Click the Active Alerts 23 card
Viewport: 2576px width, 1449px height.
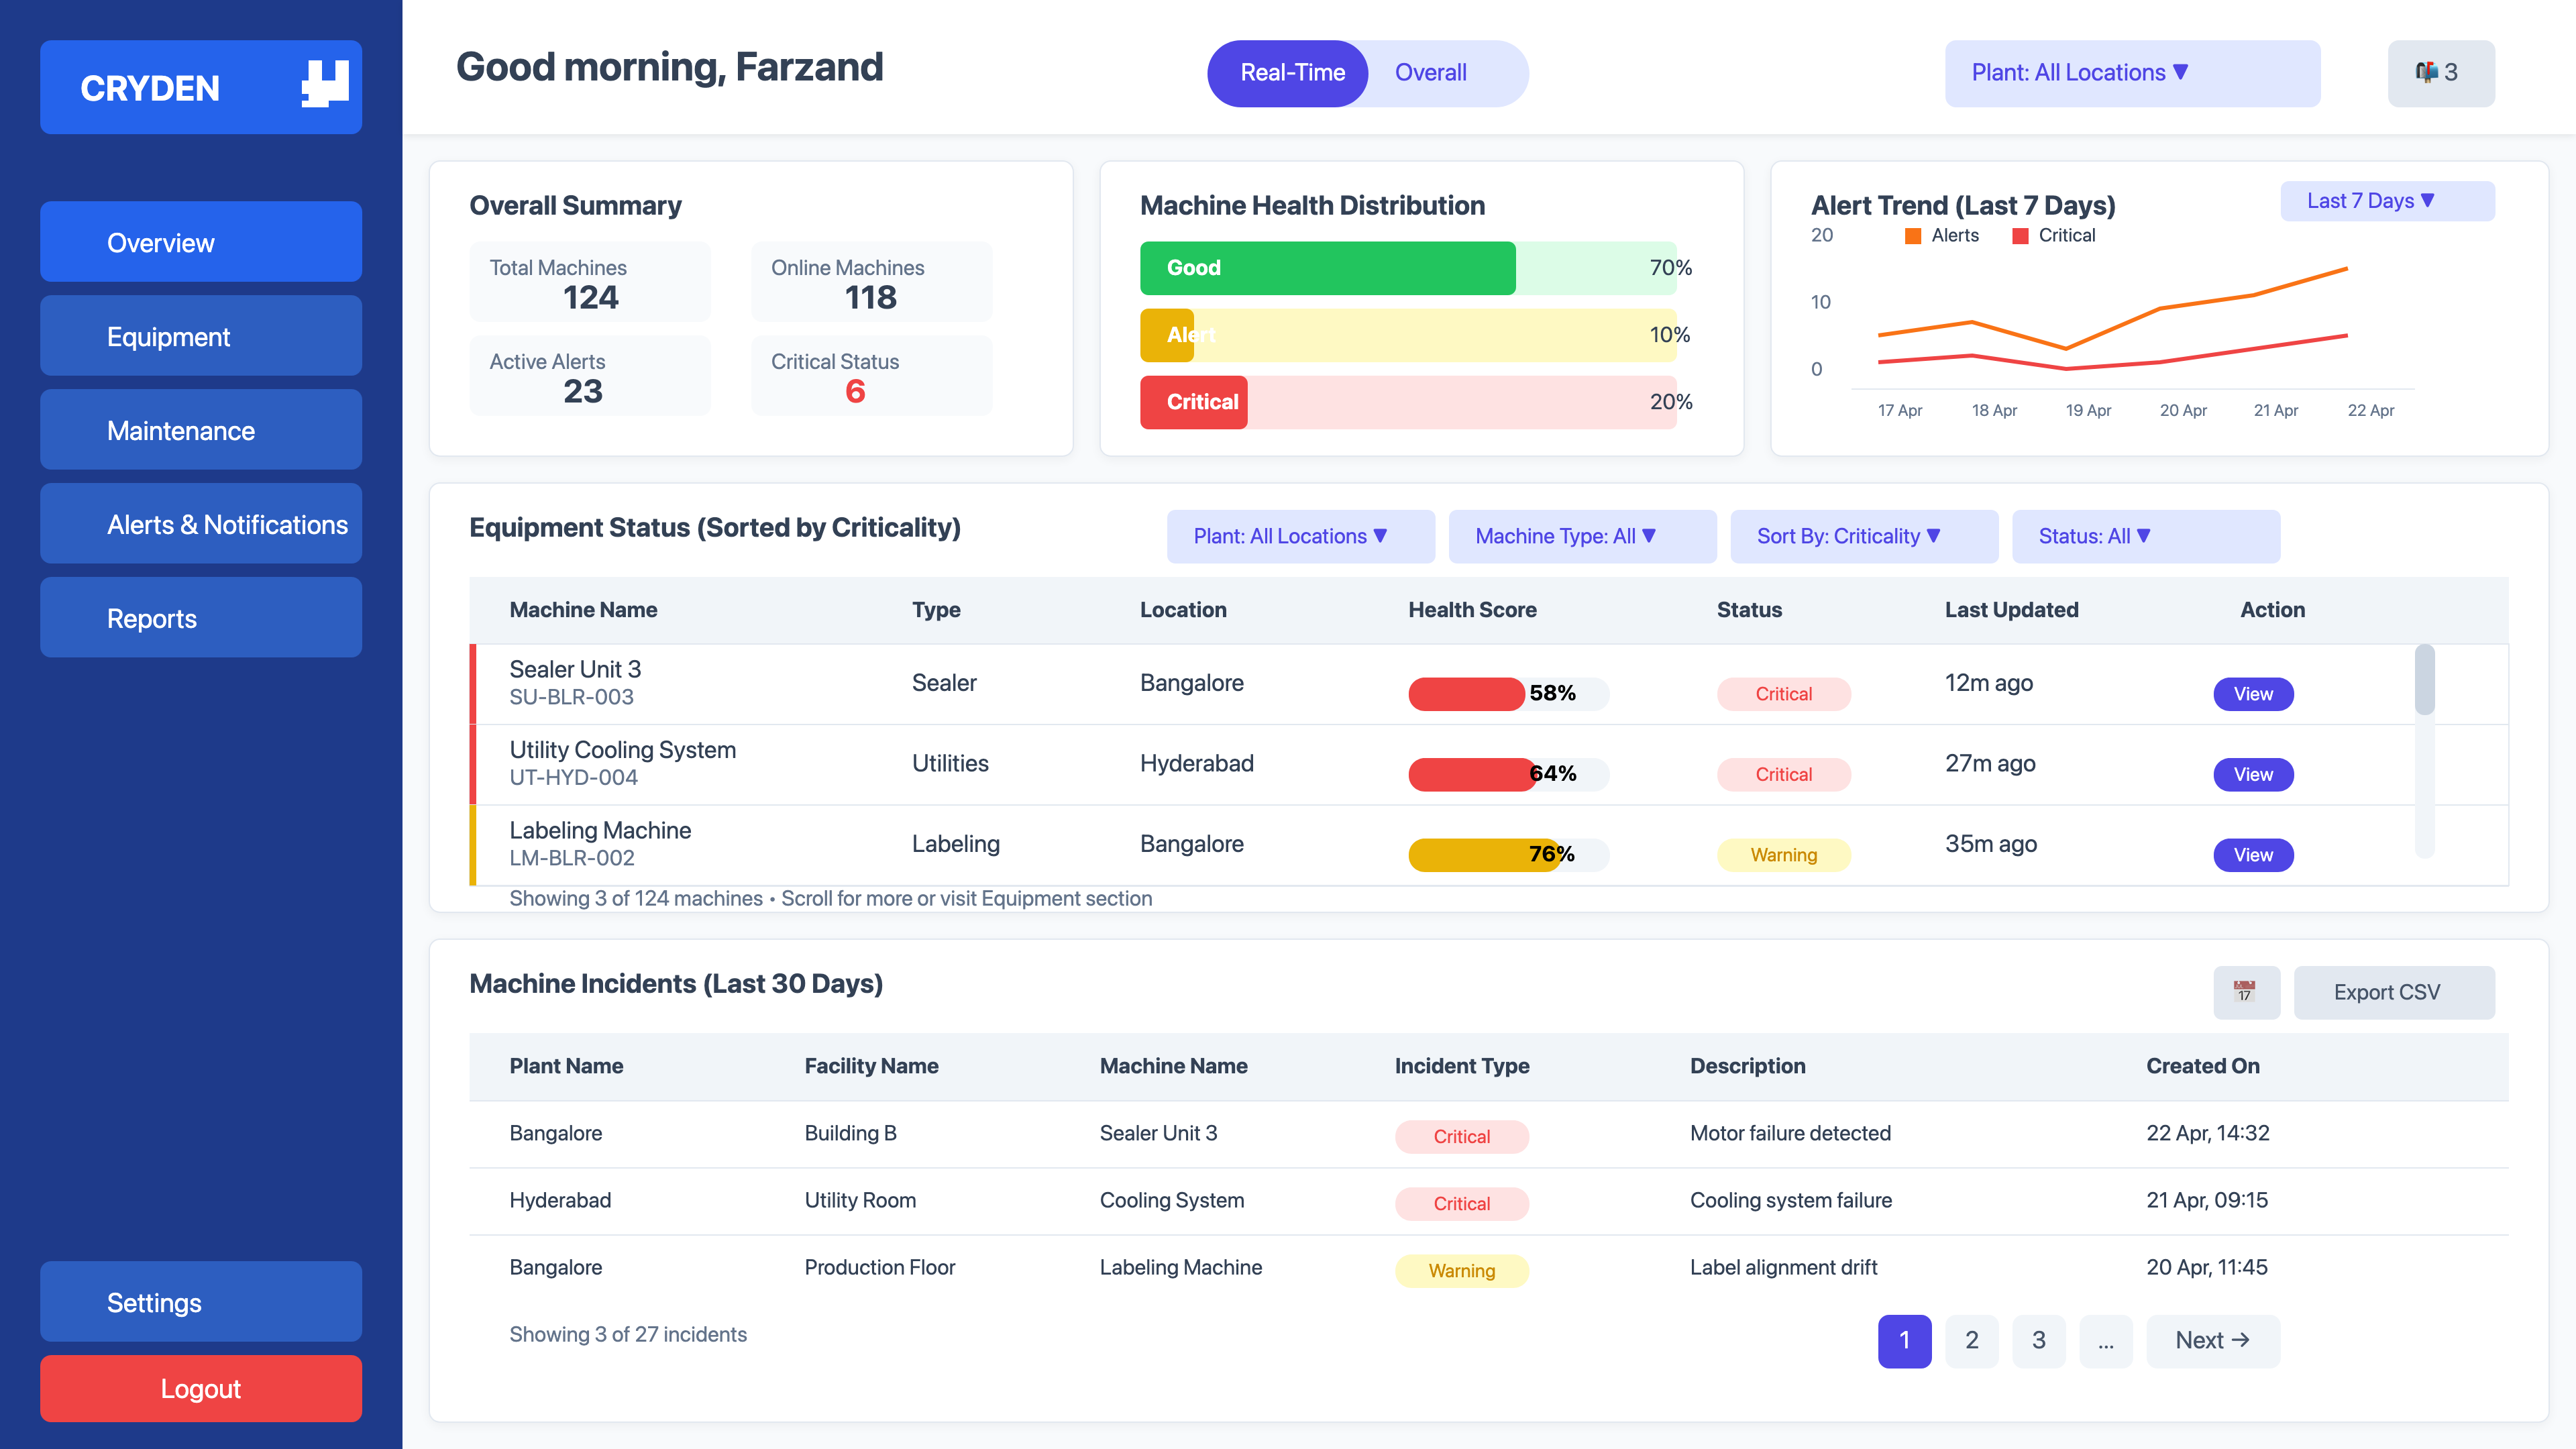pyautogui.click(x=590, y=376)
